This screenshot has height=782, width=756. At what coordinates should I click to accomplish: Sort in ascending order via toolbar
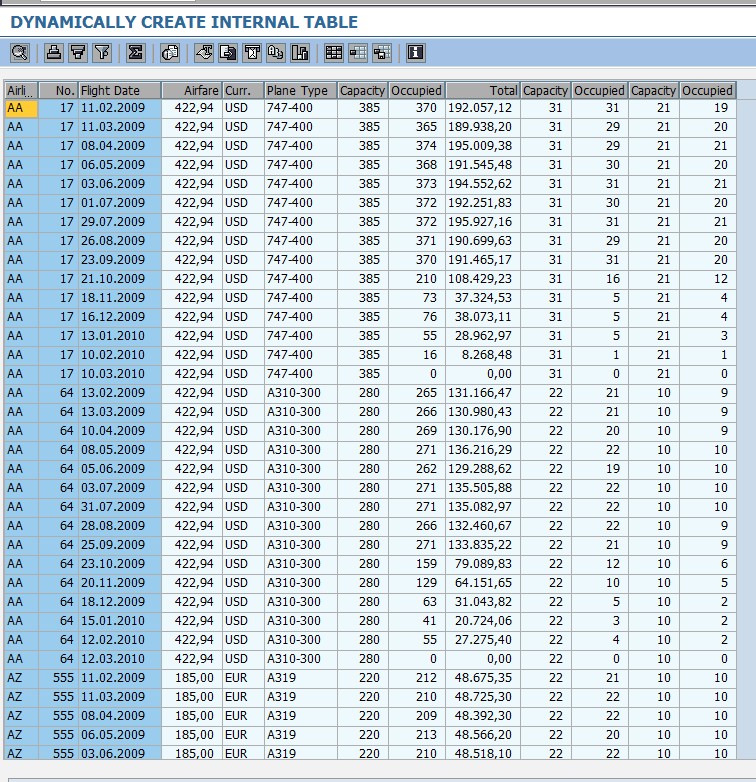pyautogui.click(x=53, y=52)
